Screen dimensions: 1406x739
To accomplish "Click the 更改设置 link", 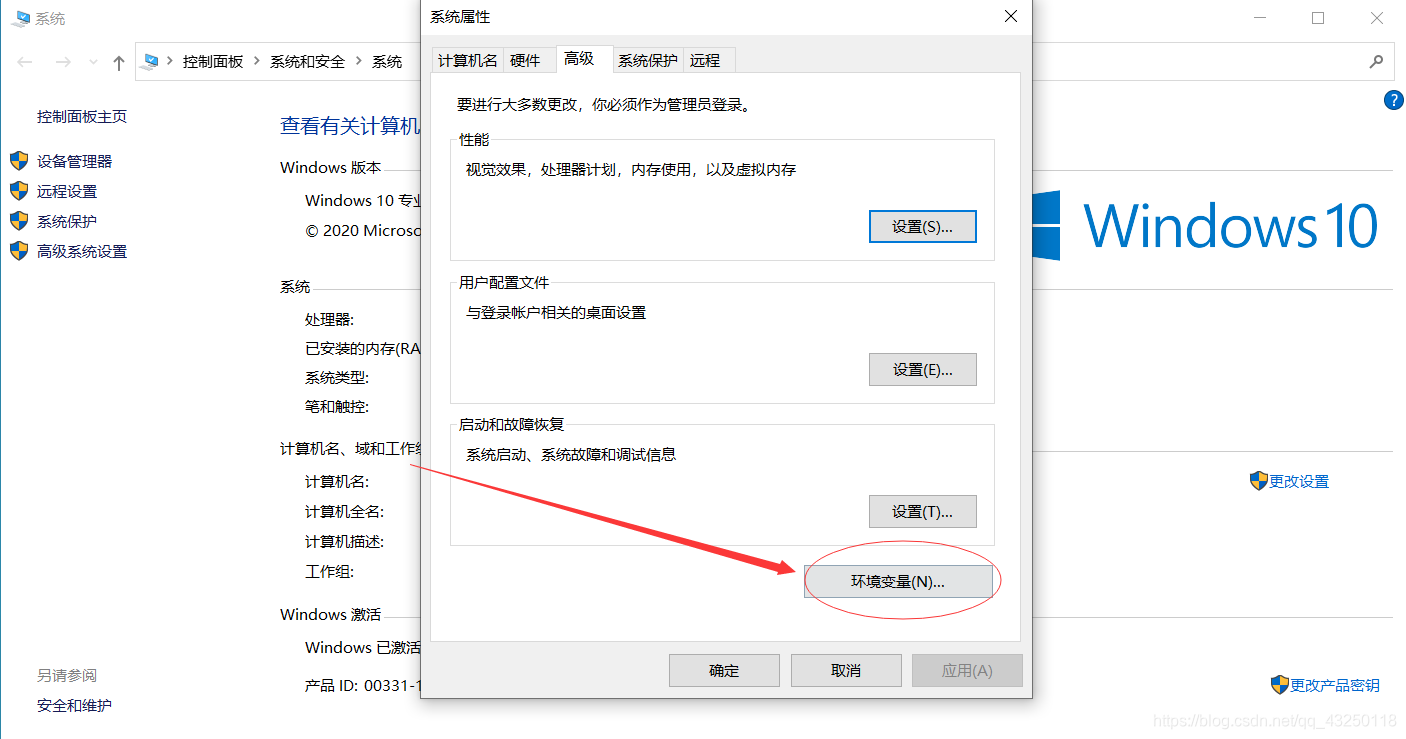I will [x=1297, y=481].
